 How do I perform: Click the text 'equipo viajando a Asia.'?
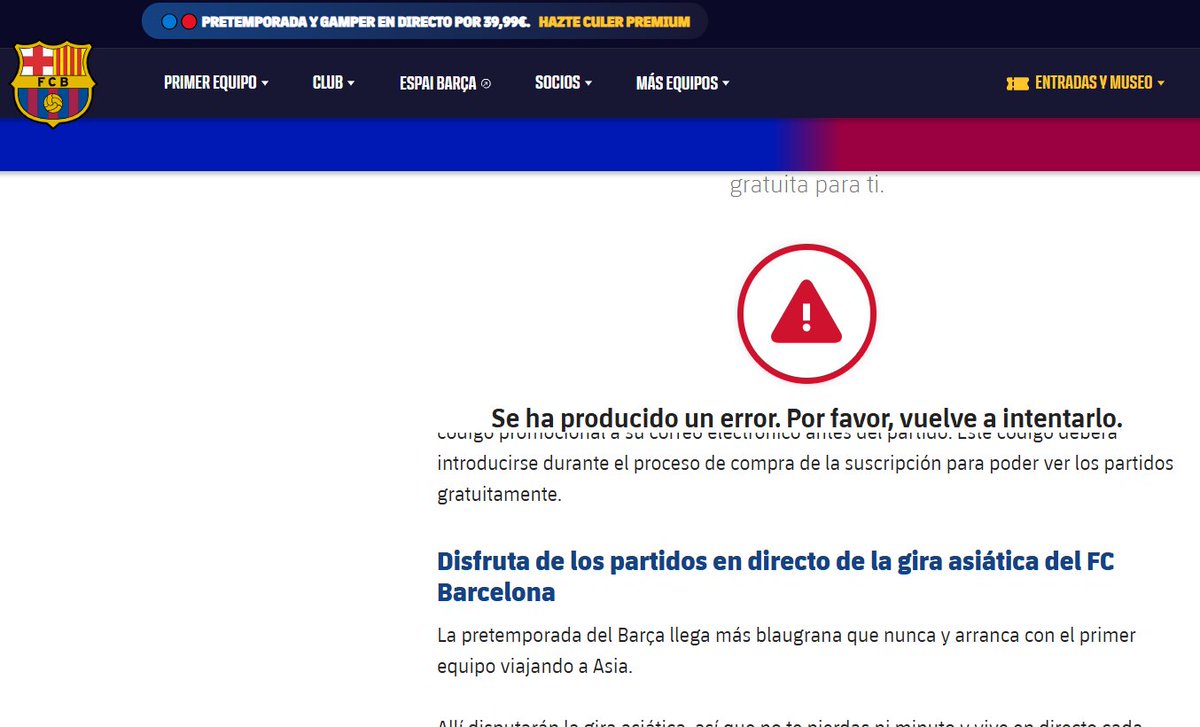(535, 666)
